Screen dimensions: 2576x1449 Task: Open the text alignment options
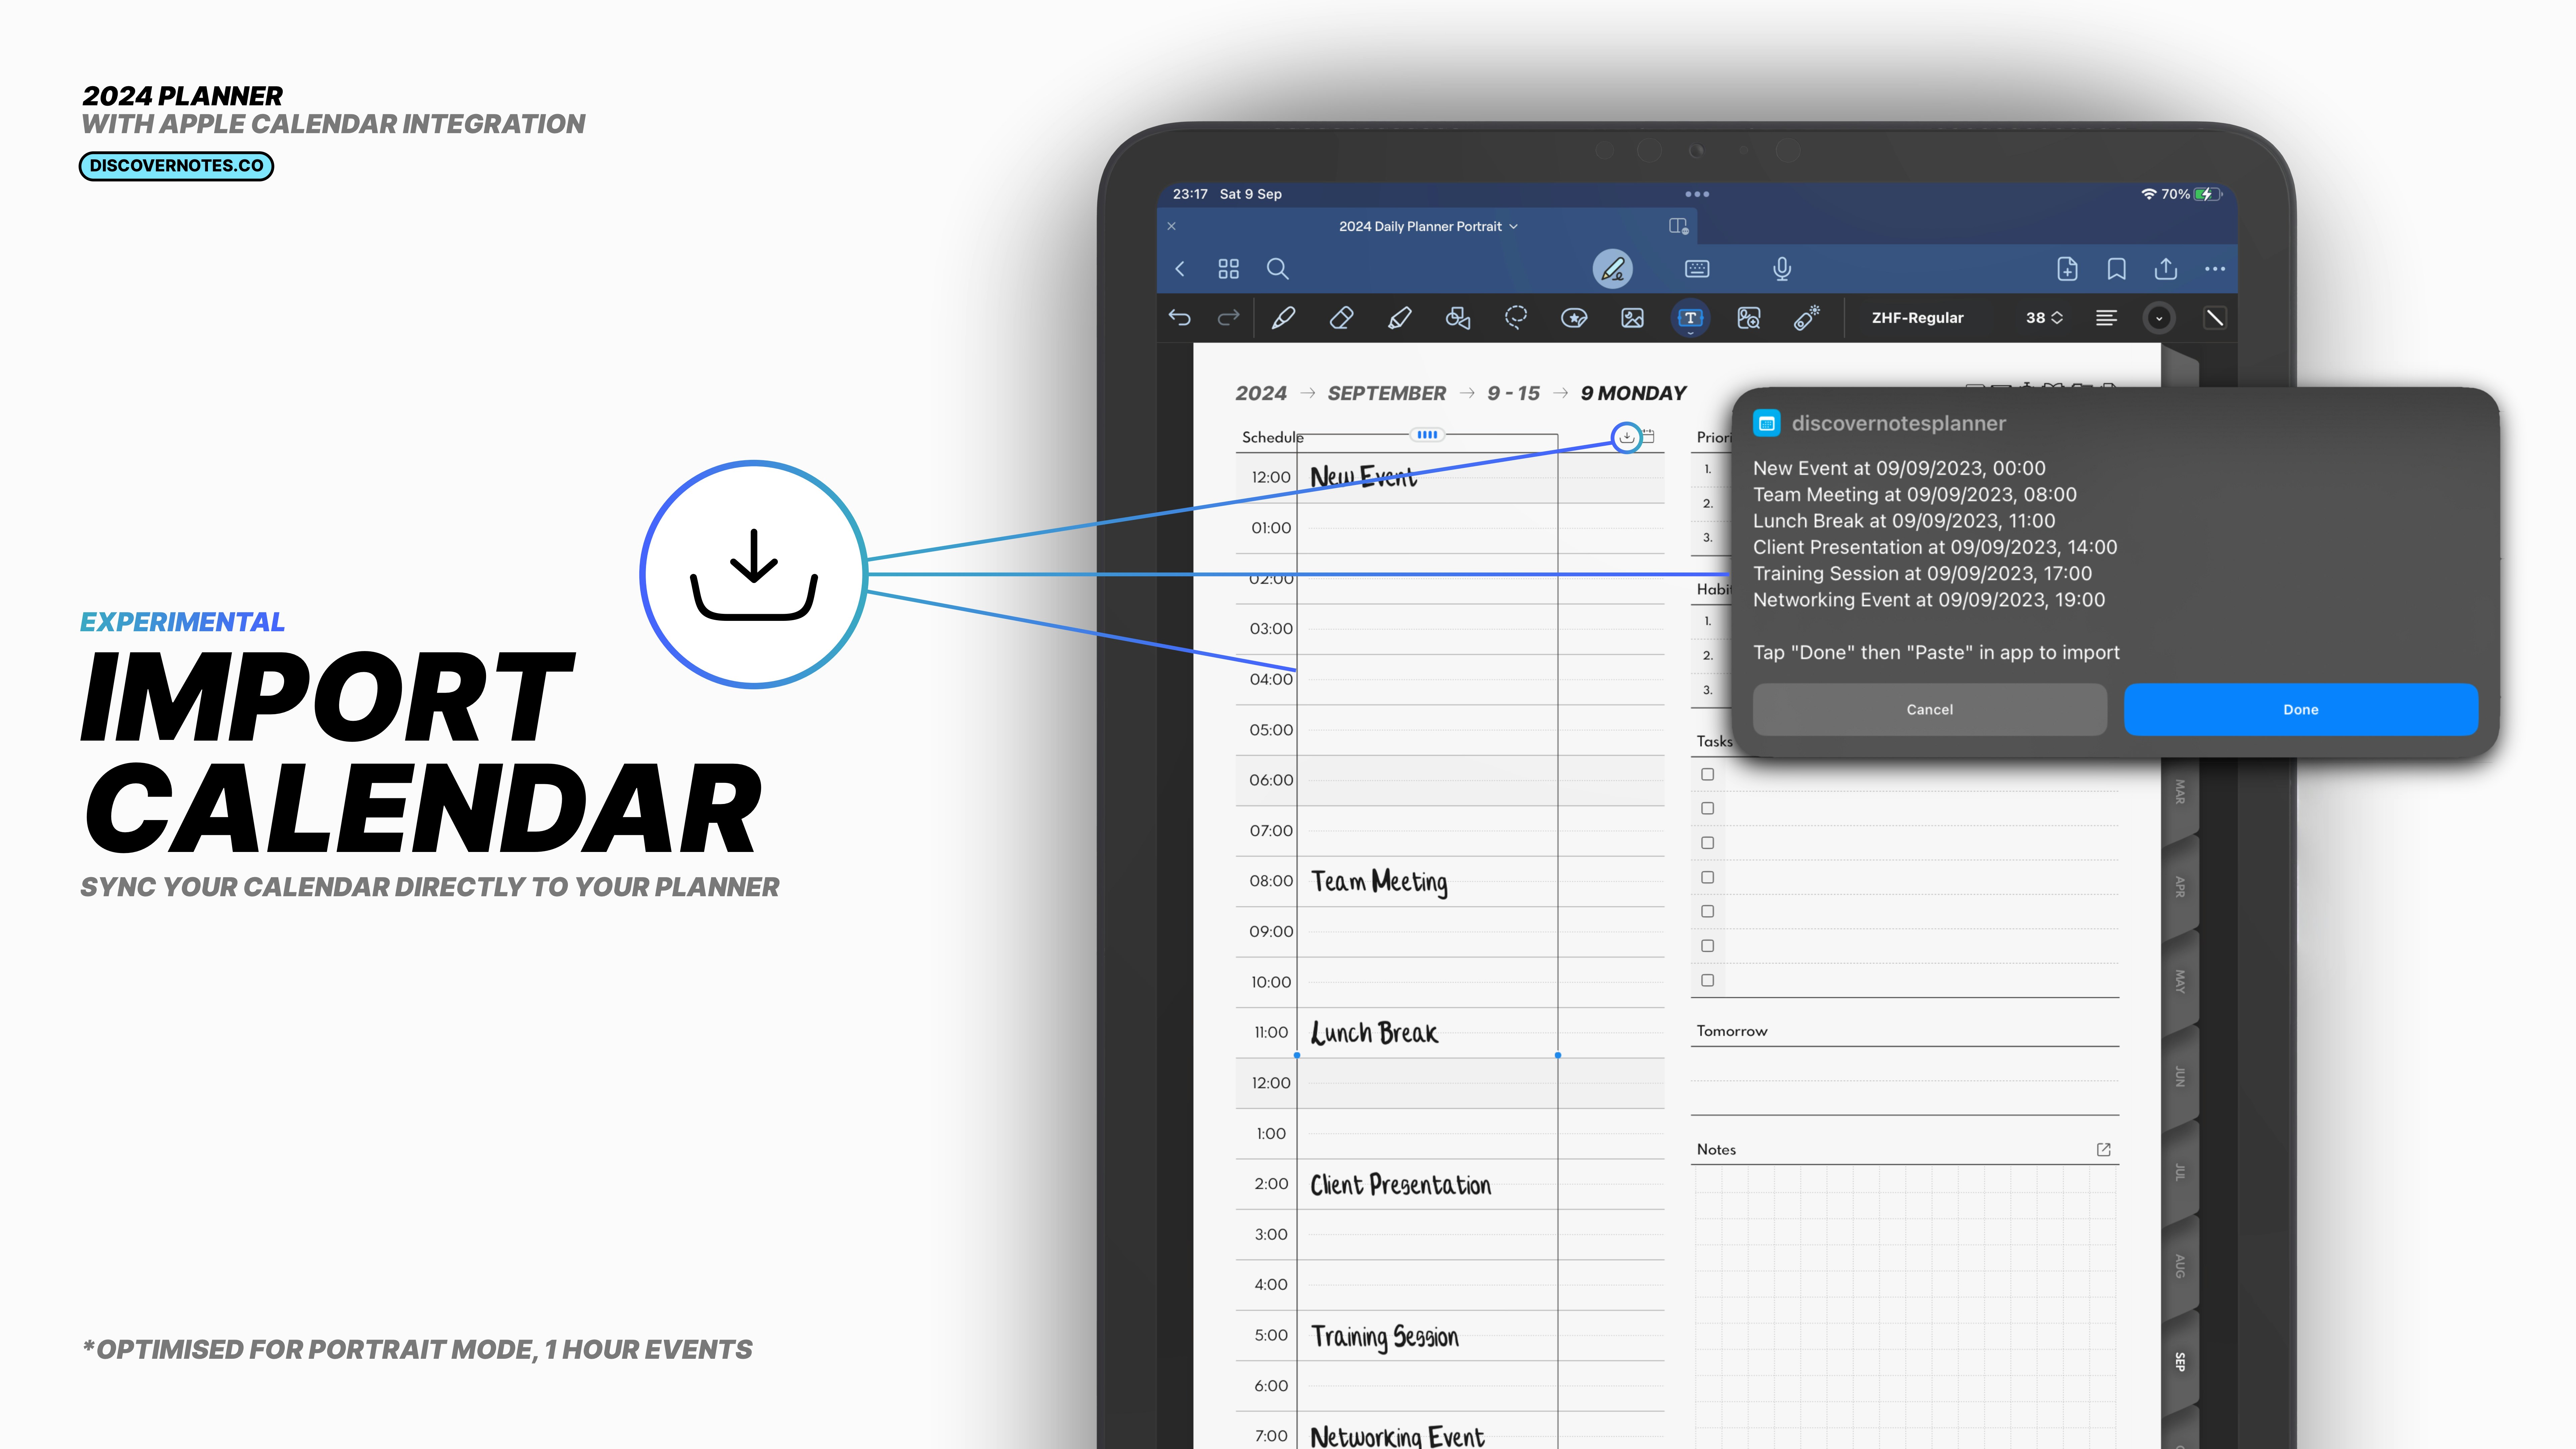[x=2106, y=318]
